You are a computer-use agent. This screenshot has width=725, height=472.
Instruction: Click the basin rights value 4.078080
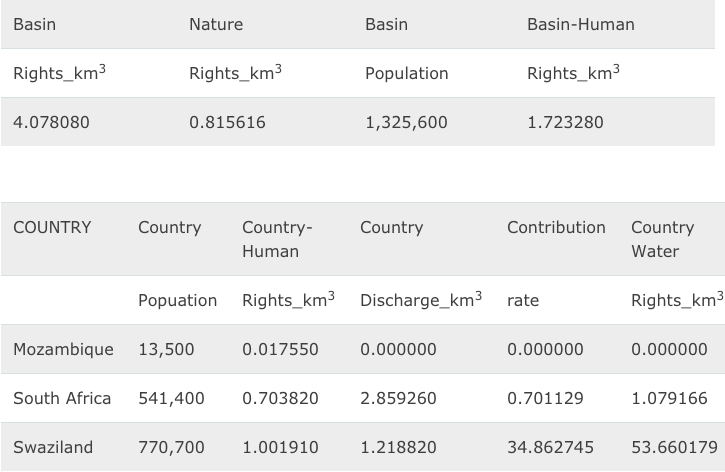[51, 123]
